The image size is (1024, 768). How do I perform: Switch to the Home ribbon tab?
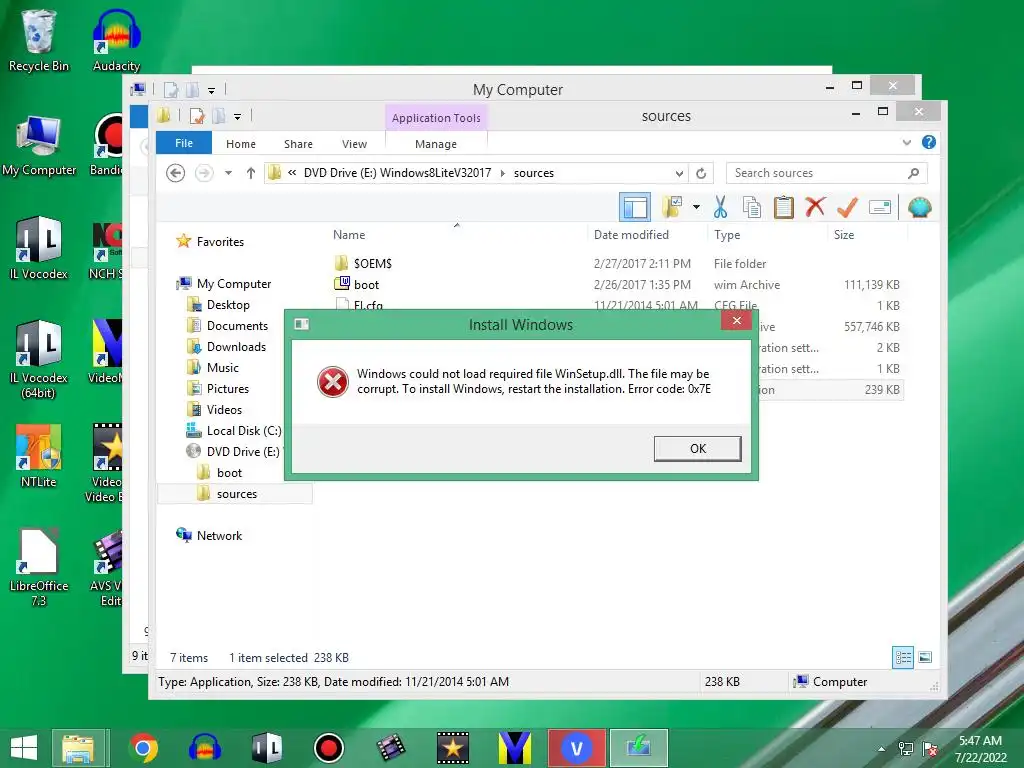[241, 144]
